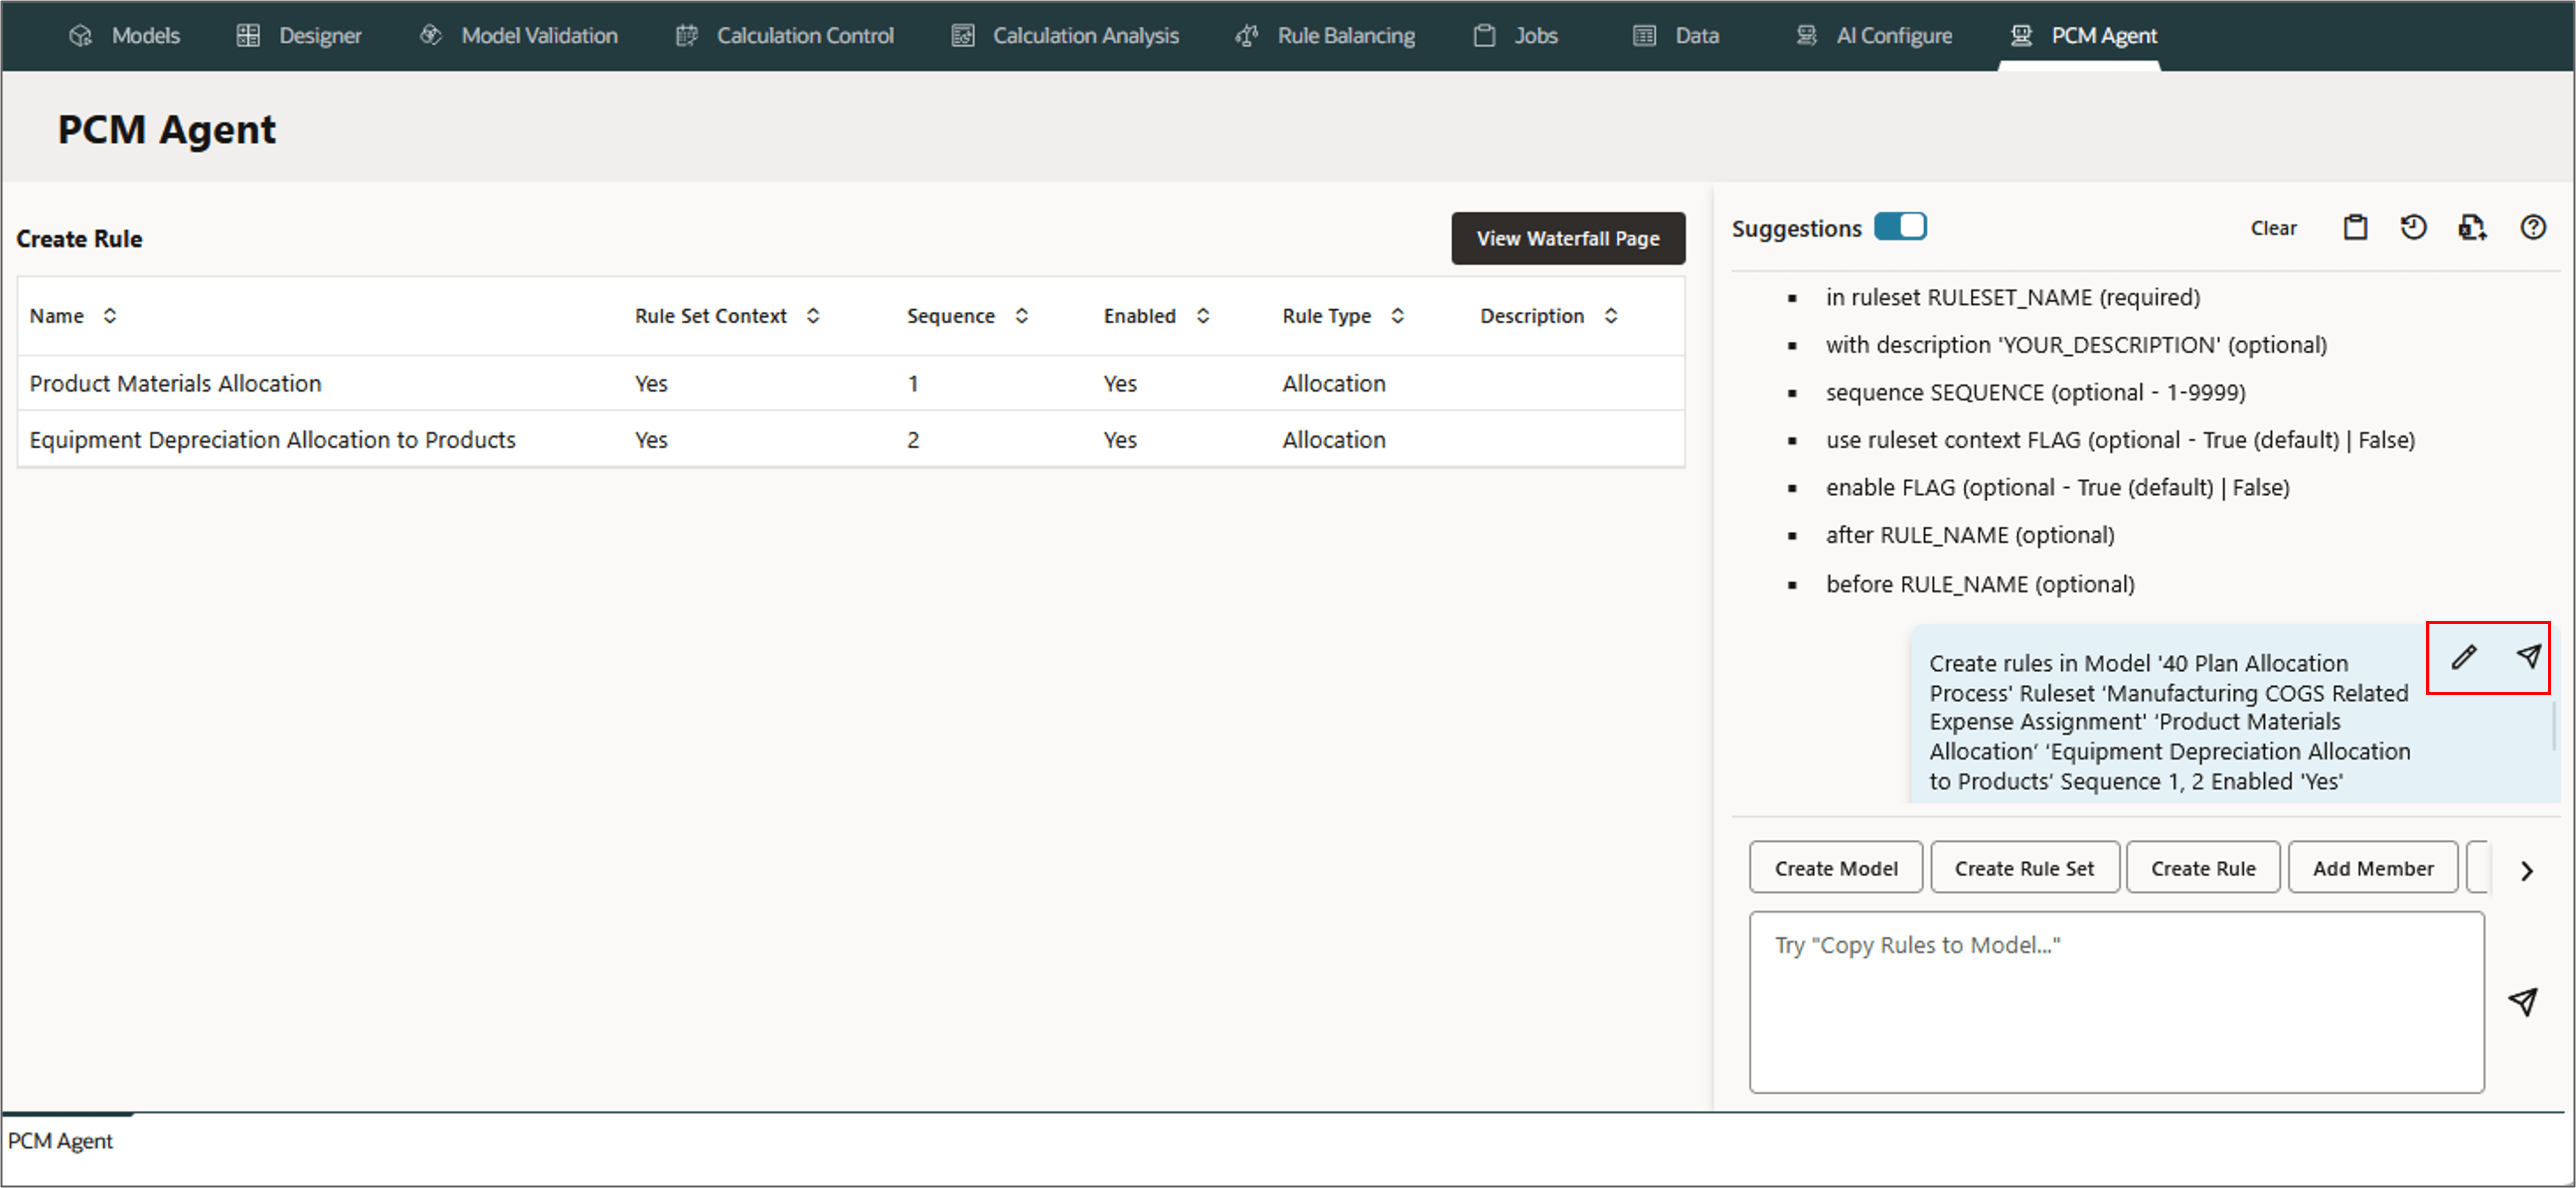2576x1188 pixels.
Task: Click the chat message scrollbar
Action: pos(2553,726)
